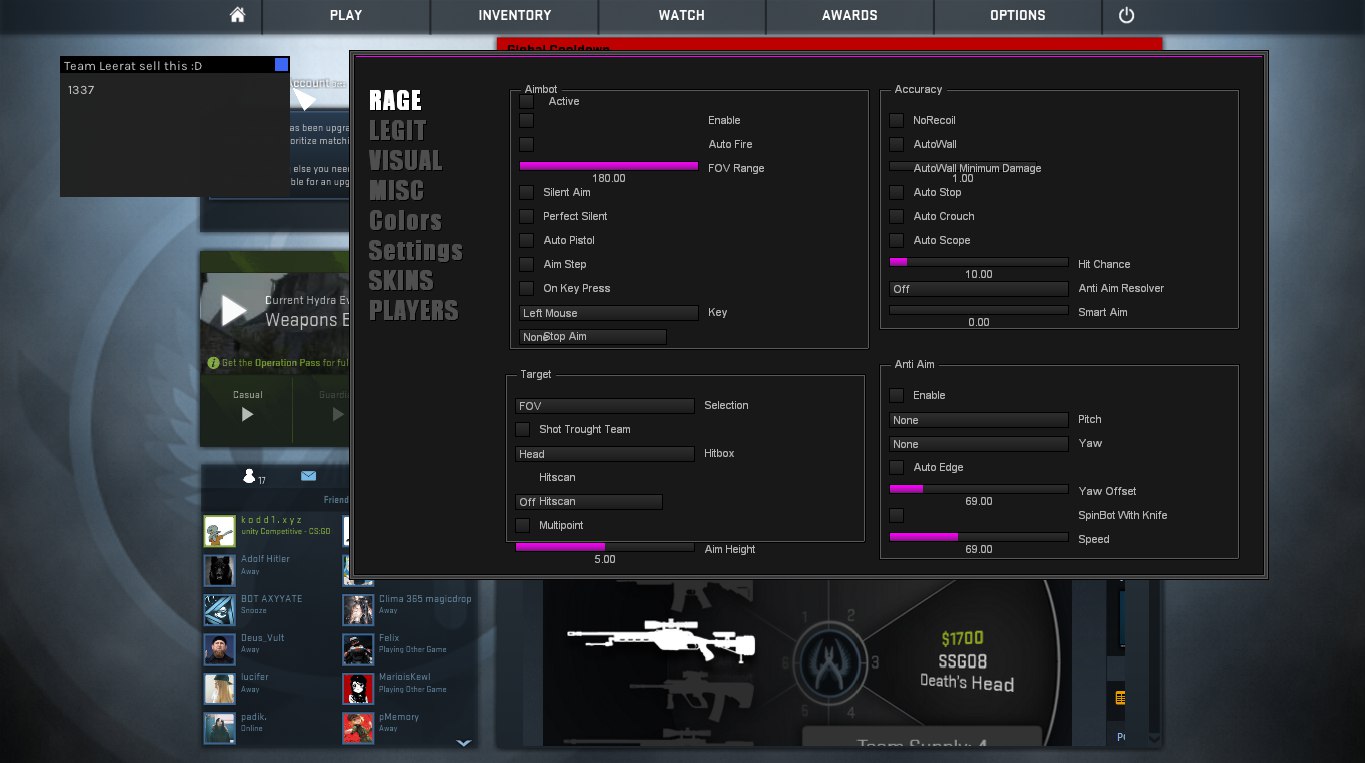Open the OPTIONS menu
The height and width of the screenshot is (763, 1365).
click(1018, 15)
